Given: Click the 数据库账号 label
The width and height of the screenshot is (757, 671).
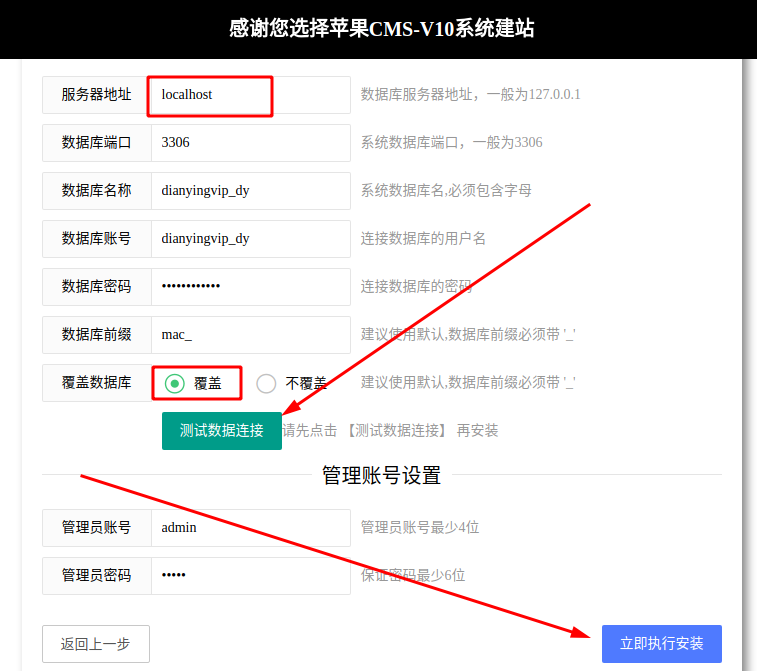Looking at the screenshot, I should pos(97,239).
